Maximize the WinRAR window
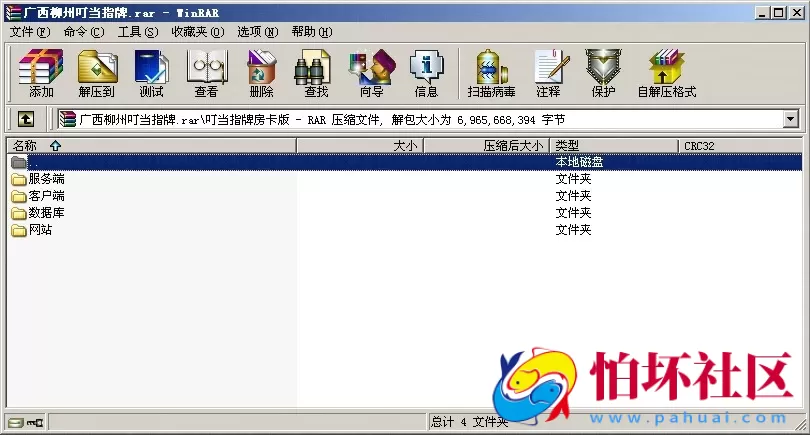Viewport: 810px width, 435px height. [x=779, y=13]
